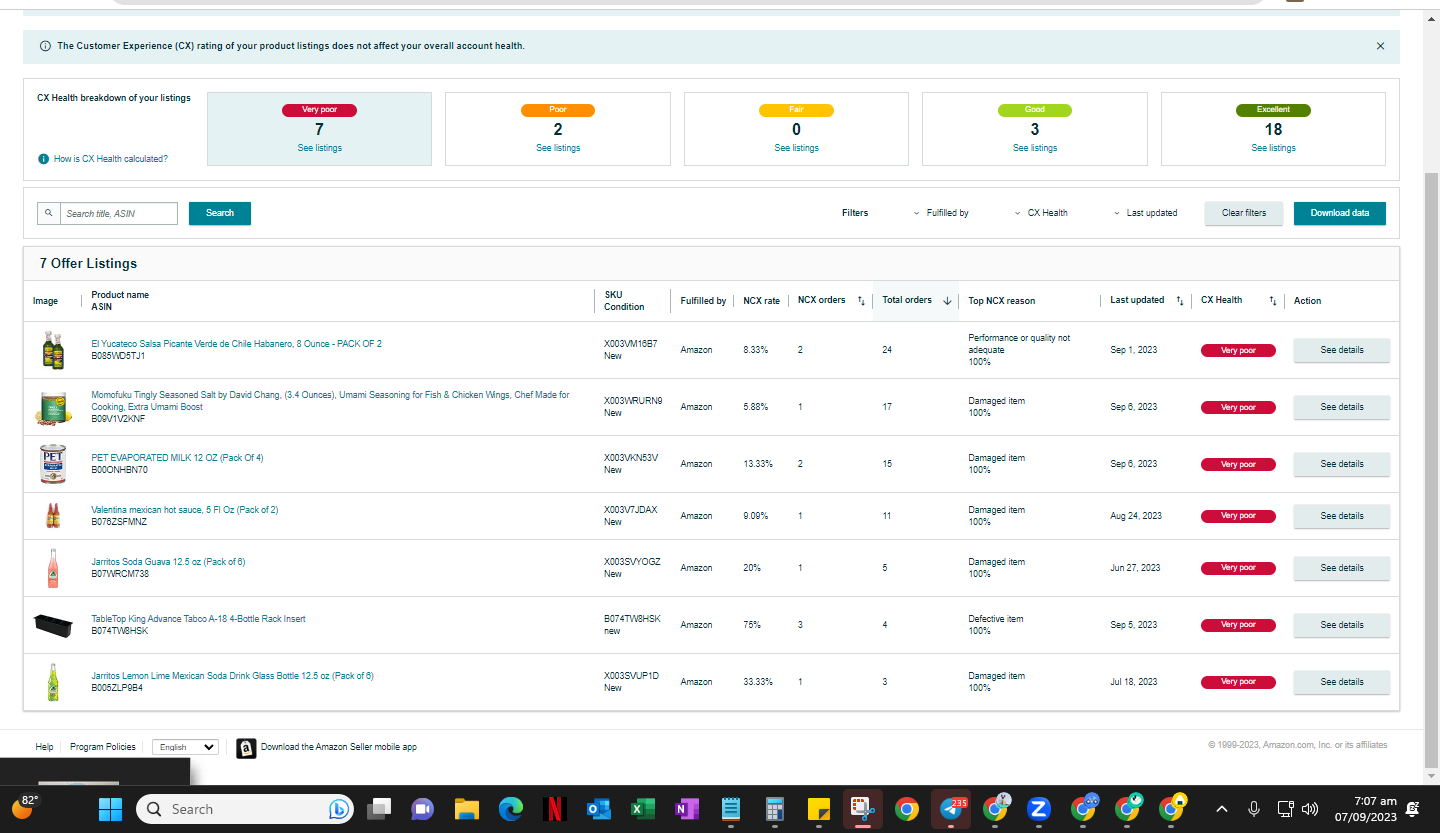The height and width of the screenshot is (833, 1440).
Task: Click the ASIN text B00ONHBN70
Action: (119, 470)
